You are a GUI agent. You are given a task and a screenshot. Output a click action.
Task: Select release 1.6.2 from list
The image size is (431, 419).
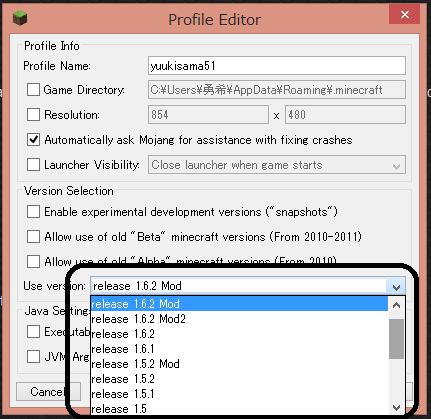(x=239, y=334)
